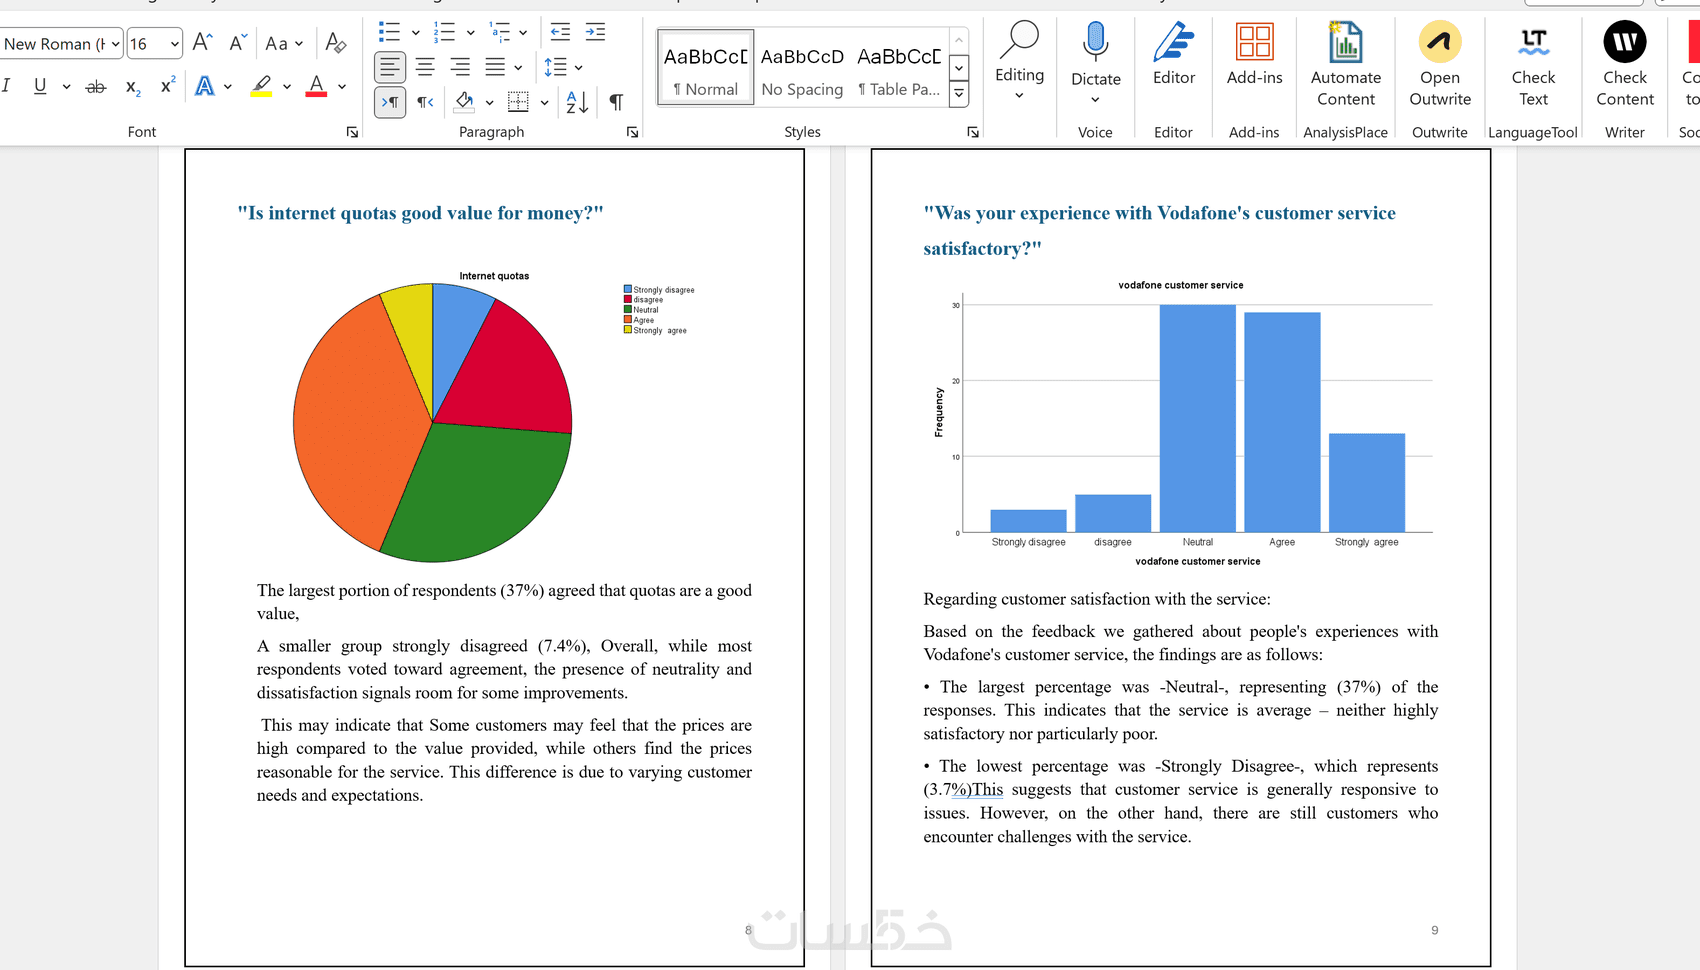
Task: Open the Add-ins gallery
Action: point(1255,55)
